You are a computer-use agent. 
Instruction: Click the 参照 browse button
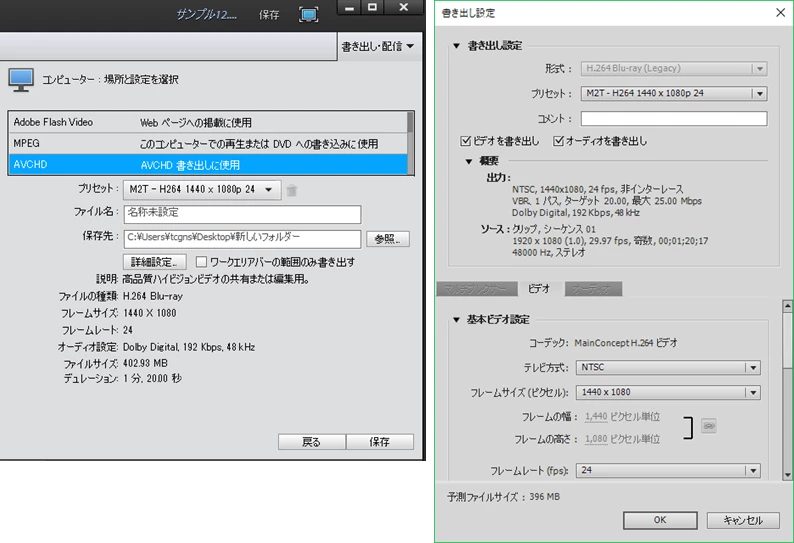click(x=388, y=239)
